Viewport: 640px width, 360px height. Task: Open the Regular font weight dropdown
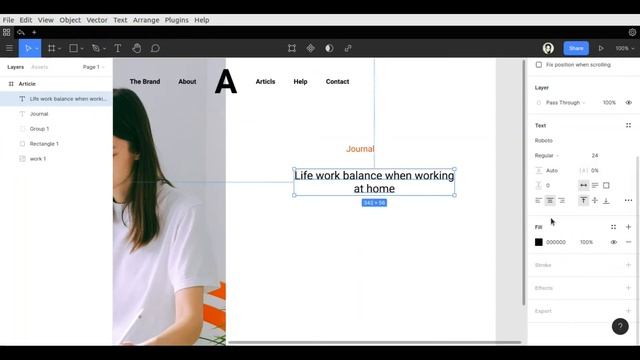tap(547, 156)
